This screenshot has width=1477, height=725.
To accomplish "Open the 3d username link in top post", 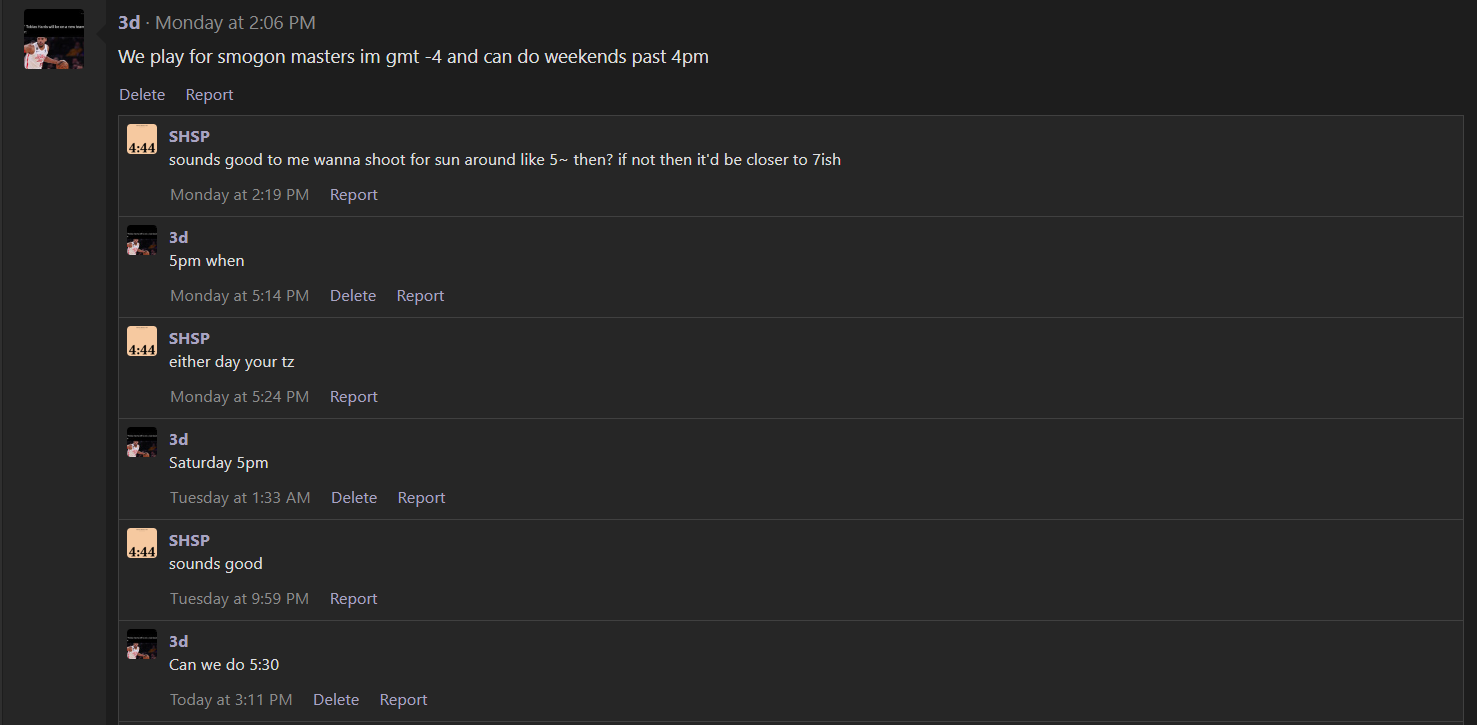I will coord(129,22).
